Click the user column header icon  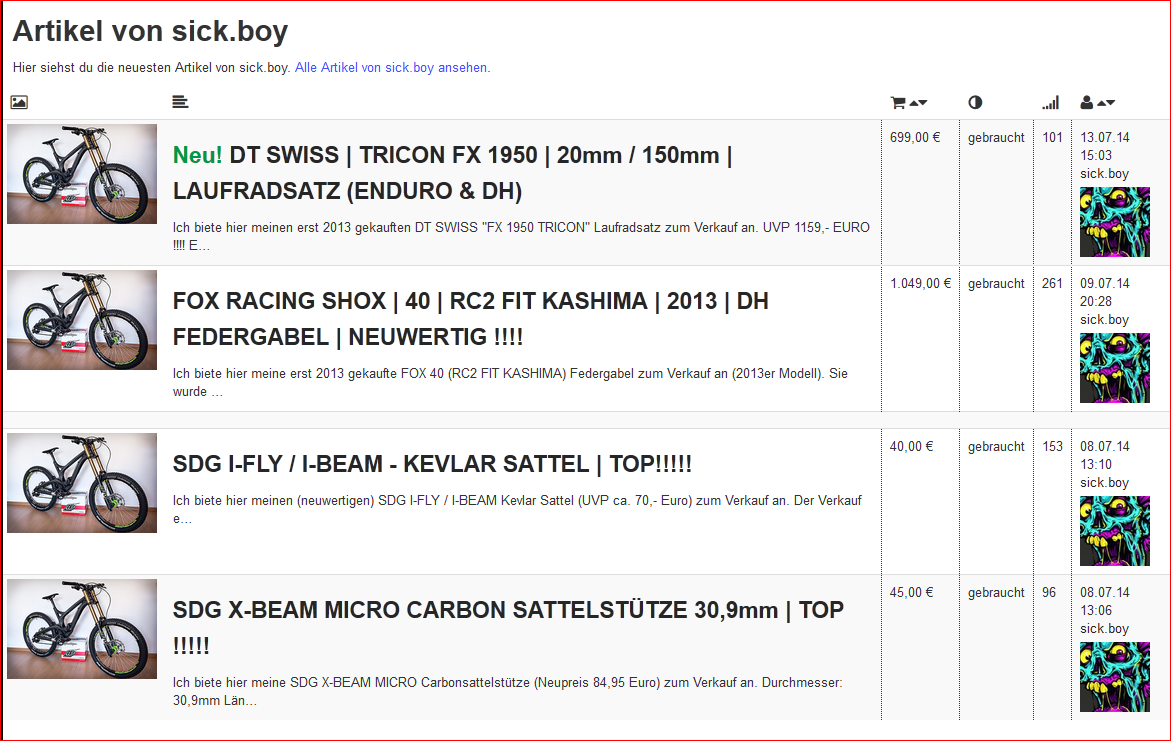click(1087, 102)
